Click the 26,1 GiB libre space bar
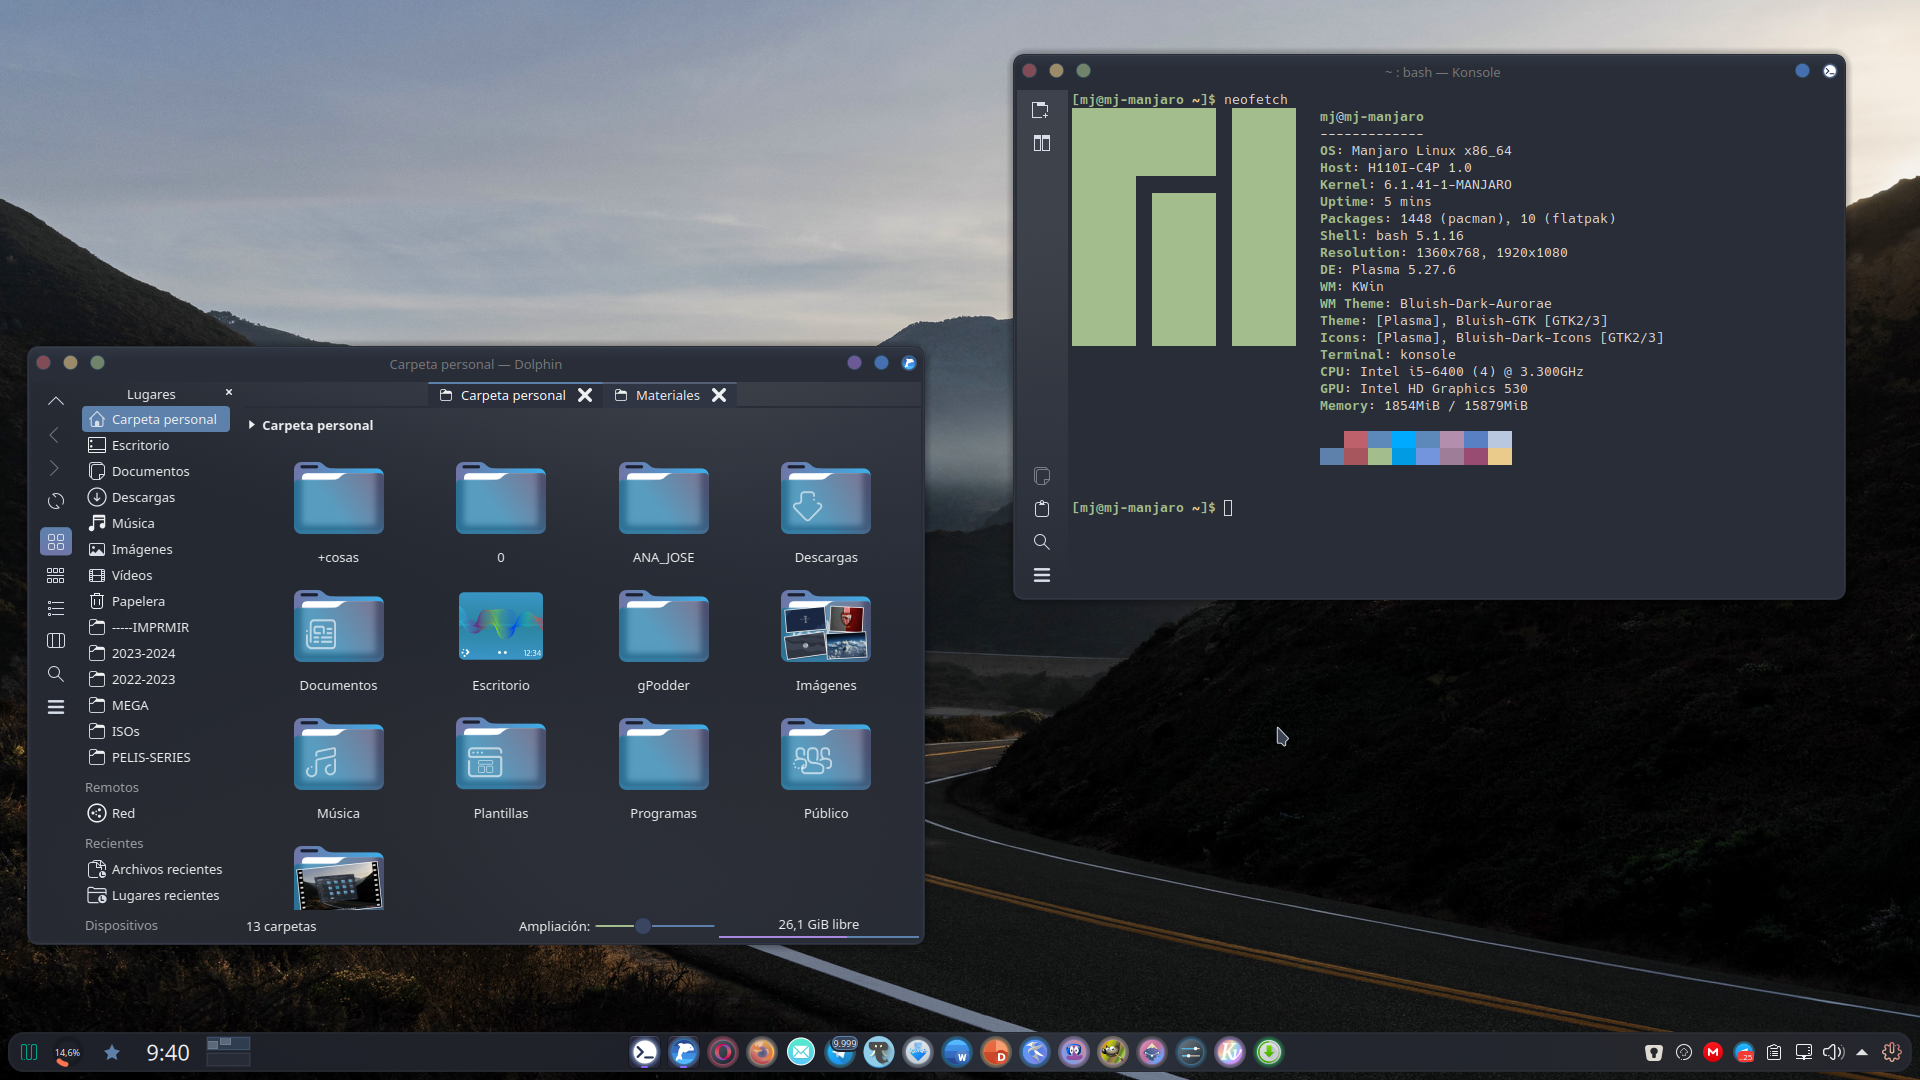The height and width of the screenshot is (1080, 1920). [818, 926]
